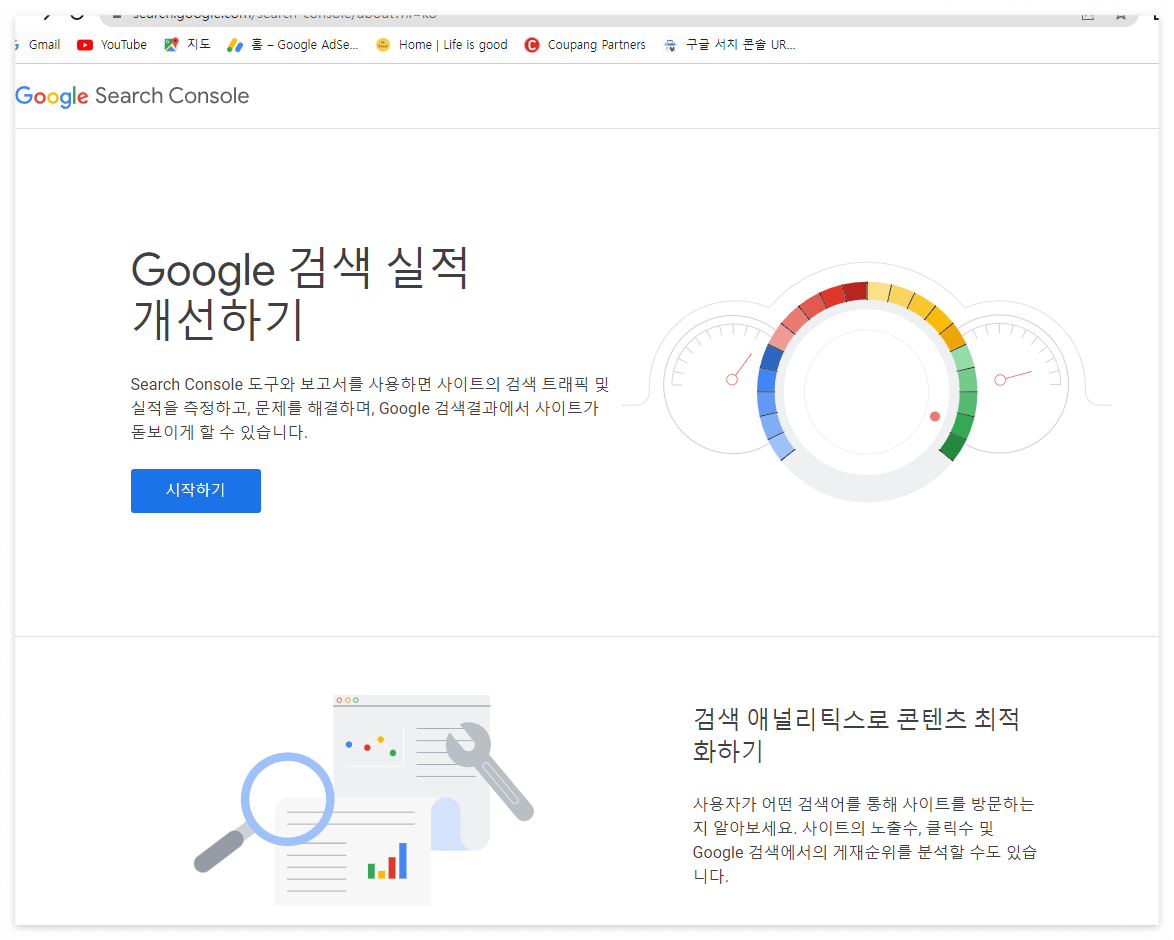
Task: Open the YouTube bookmark
Action: point(112,45)
